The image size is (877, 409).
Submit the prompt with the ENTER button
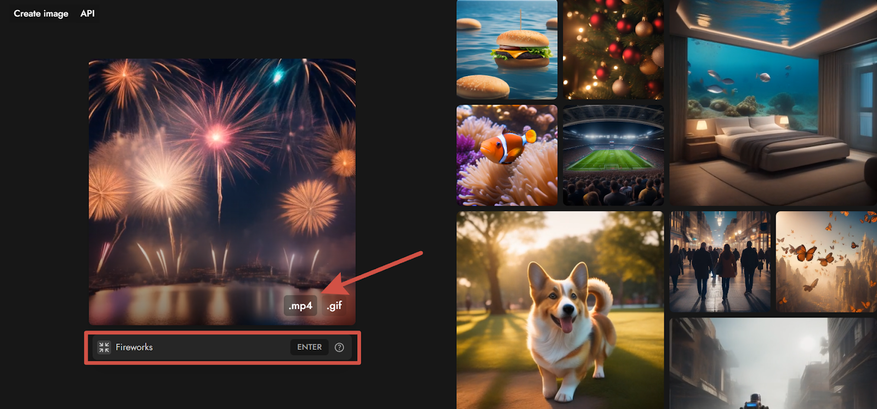(x=309, y=347)
